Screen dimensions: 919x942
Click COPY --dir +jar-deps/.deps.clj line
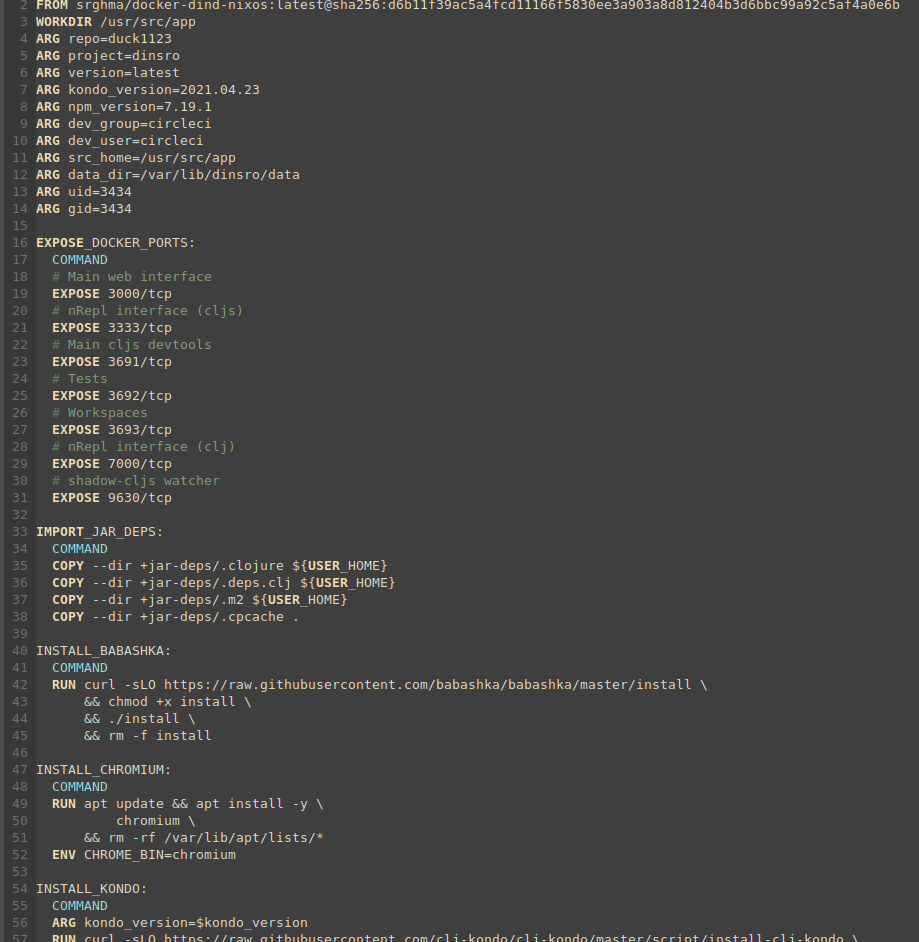224,583
